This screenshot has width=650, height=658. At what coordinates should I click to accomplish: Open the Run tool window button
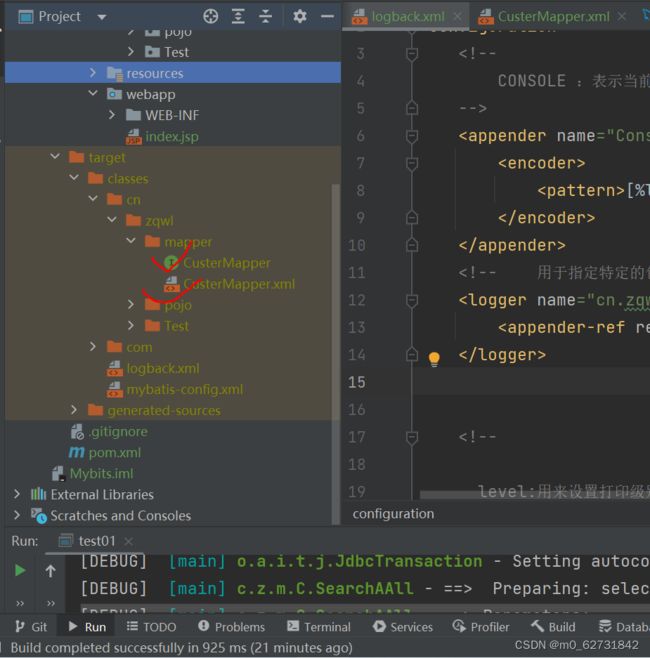[x=87, y=627]
